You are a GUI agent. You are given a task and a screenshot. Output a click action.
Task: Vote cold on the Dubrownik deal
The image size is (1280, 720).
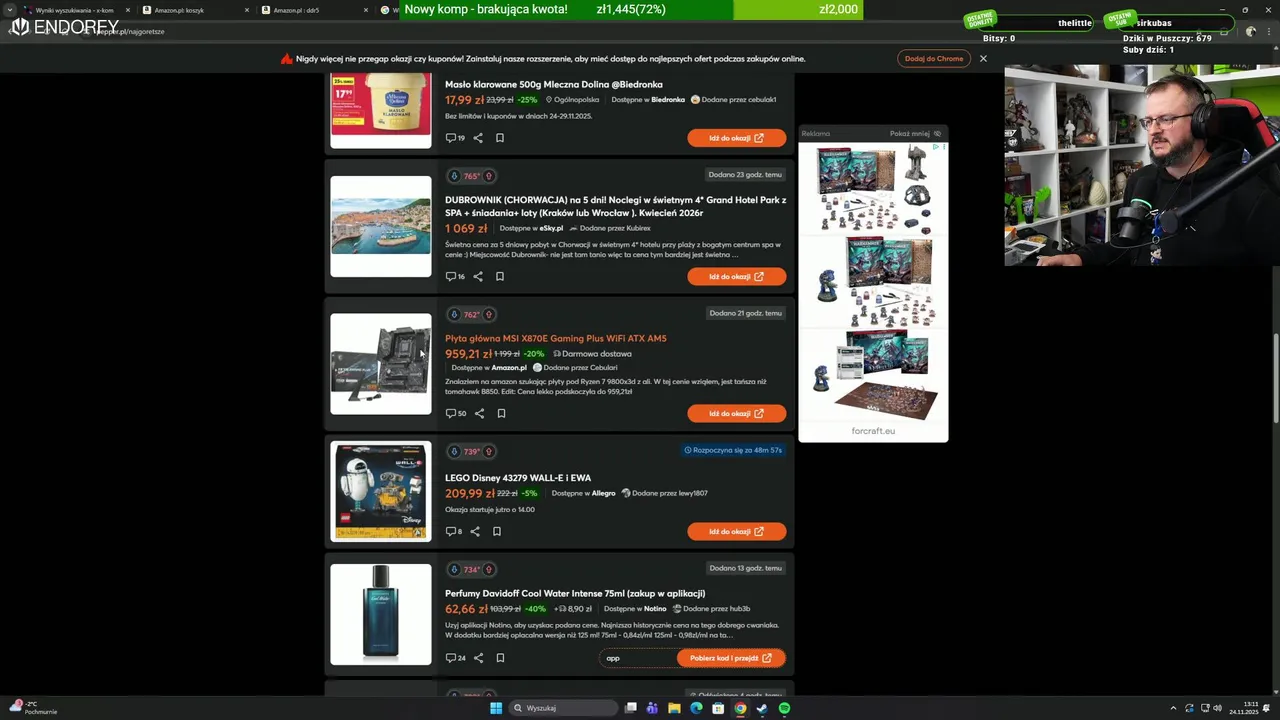[x=454, y=176]
